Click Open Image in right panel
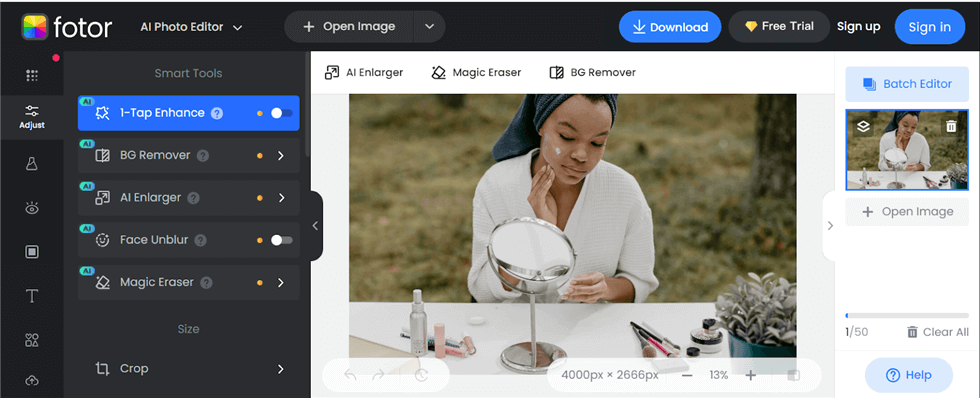980x398 pixels. tap(908, 212)
